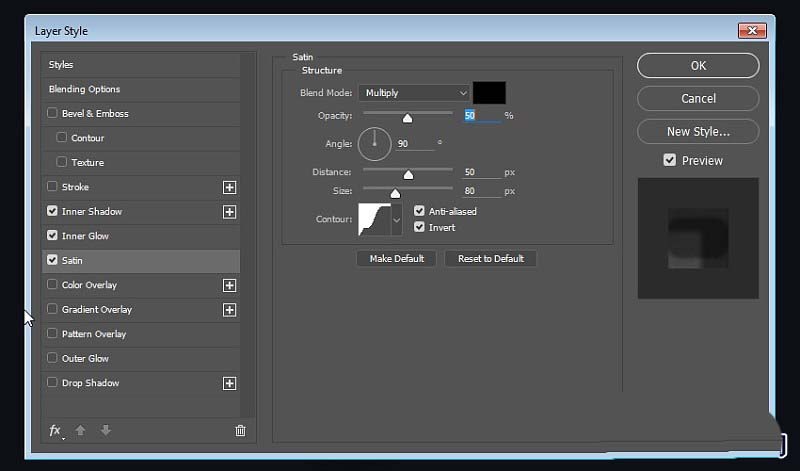Click the Angle dial control
Viewport: 800px width, 471px height.
point(374,144)
